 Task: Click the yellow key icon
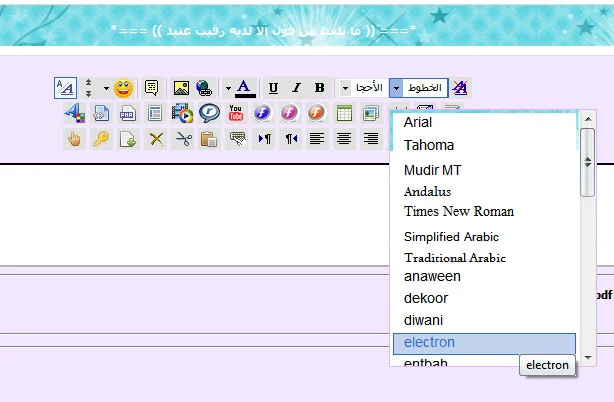[x=101, y=139]
